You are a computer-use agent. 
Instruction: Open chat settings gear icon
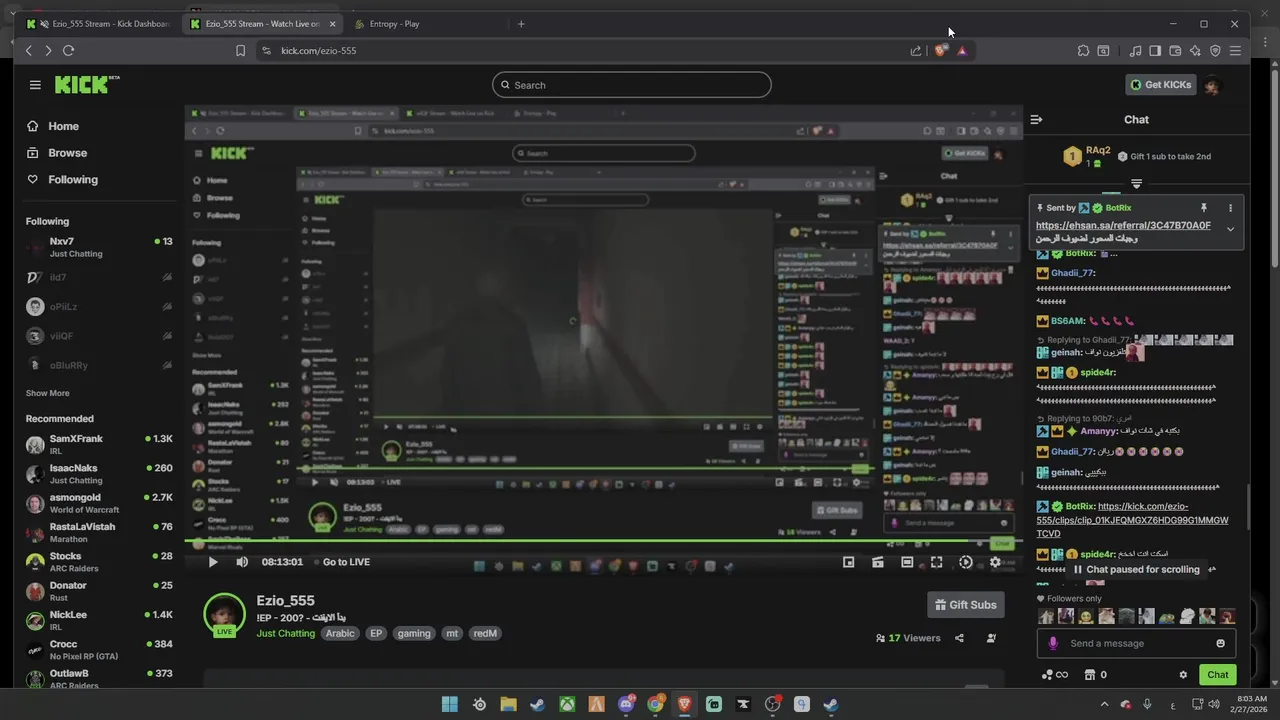(x=1183, y=675)
